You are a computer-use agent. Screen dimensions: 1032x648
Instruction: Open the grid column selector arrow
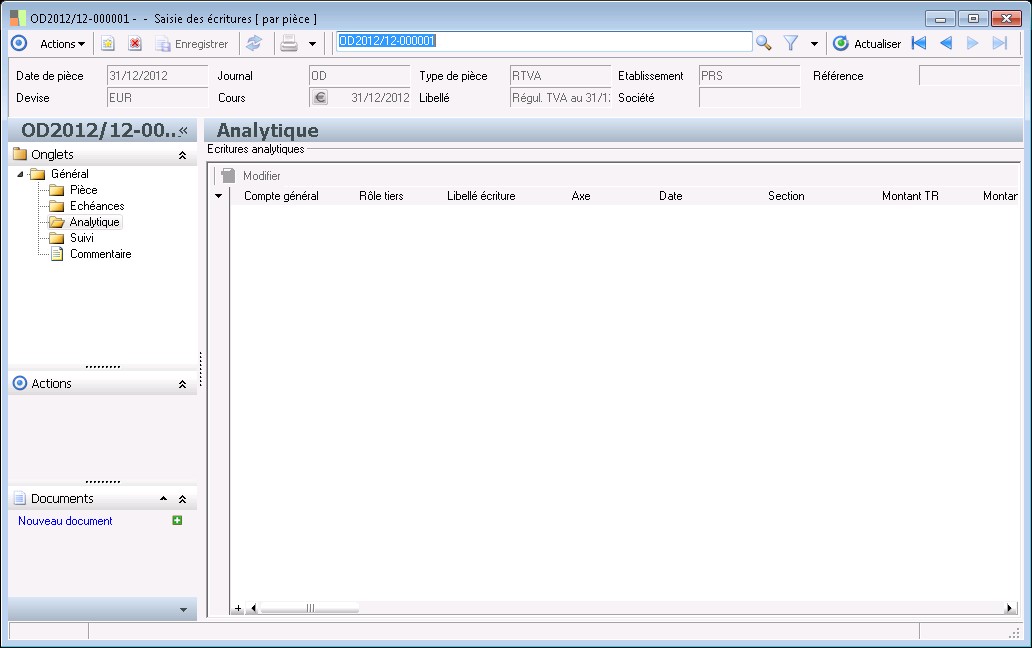(x=219, y=196)
